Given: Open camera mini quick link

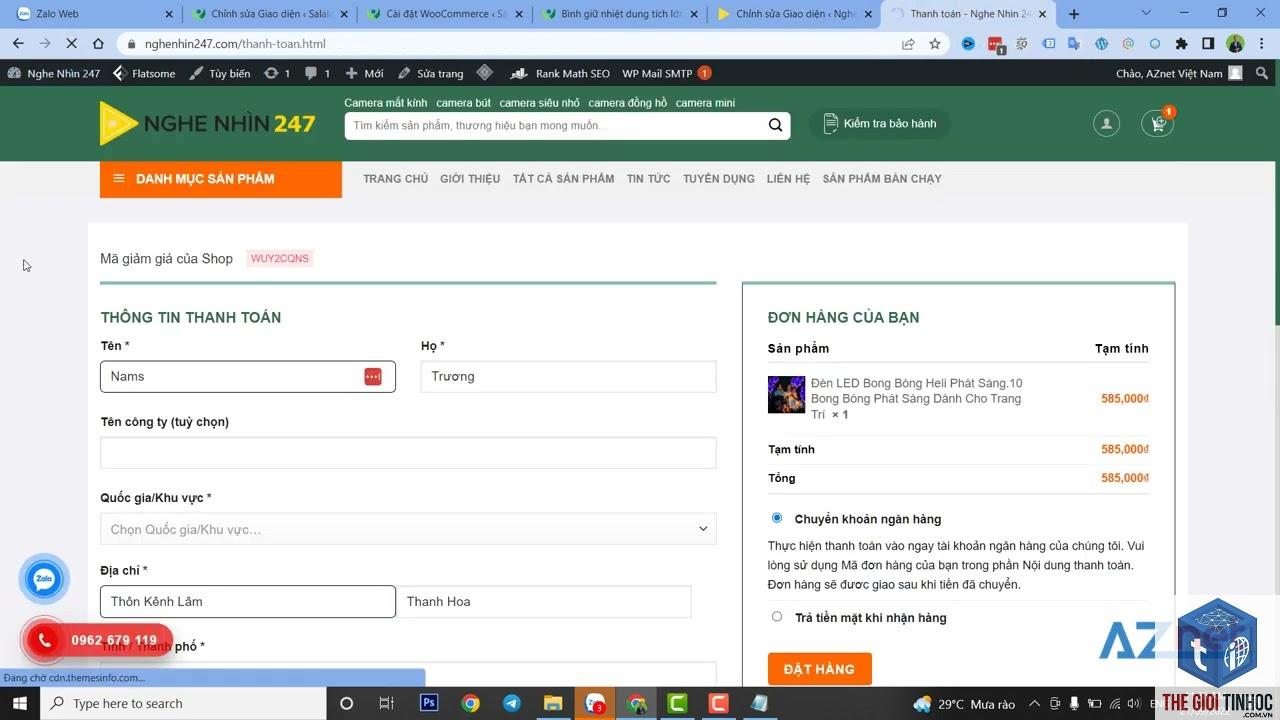Looking at the screenshot, I should [705, 103].
